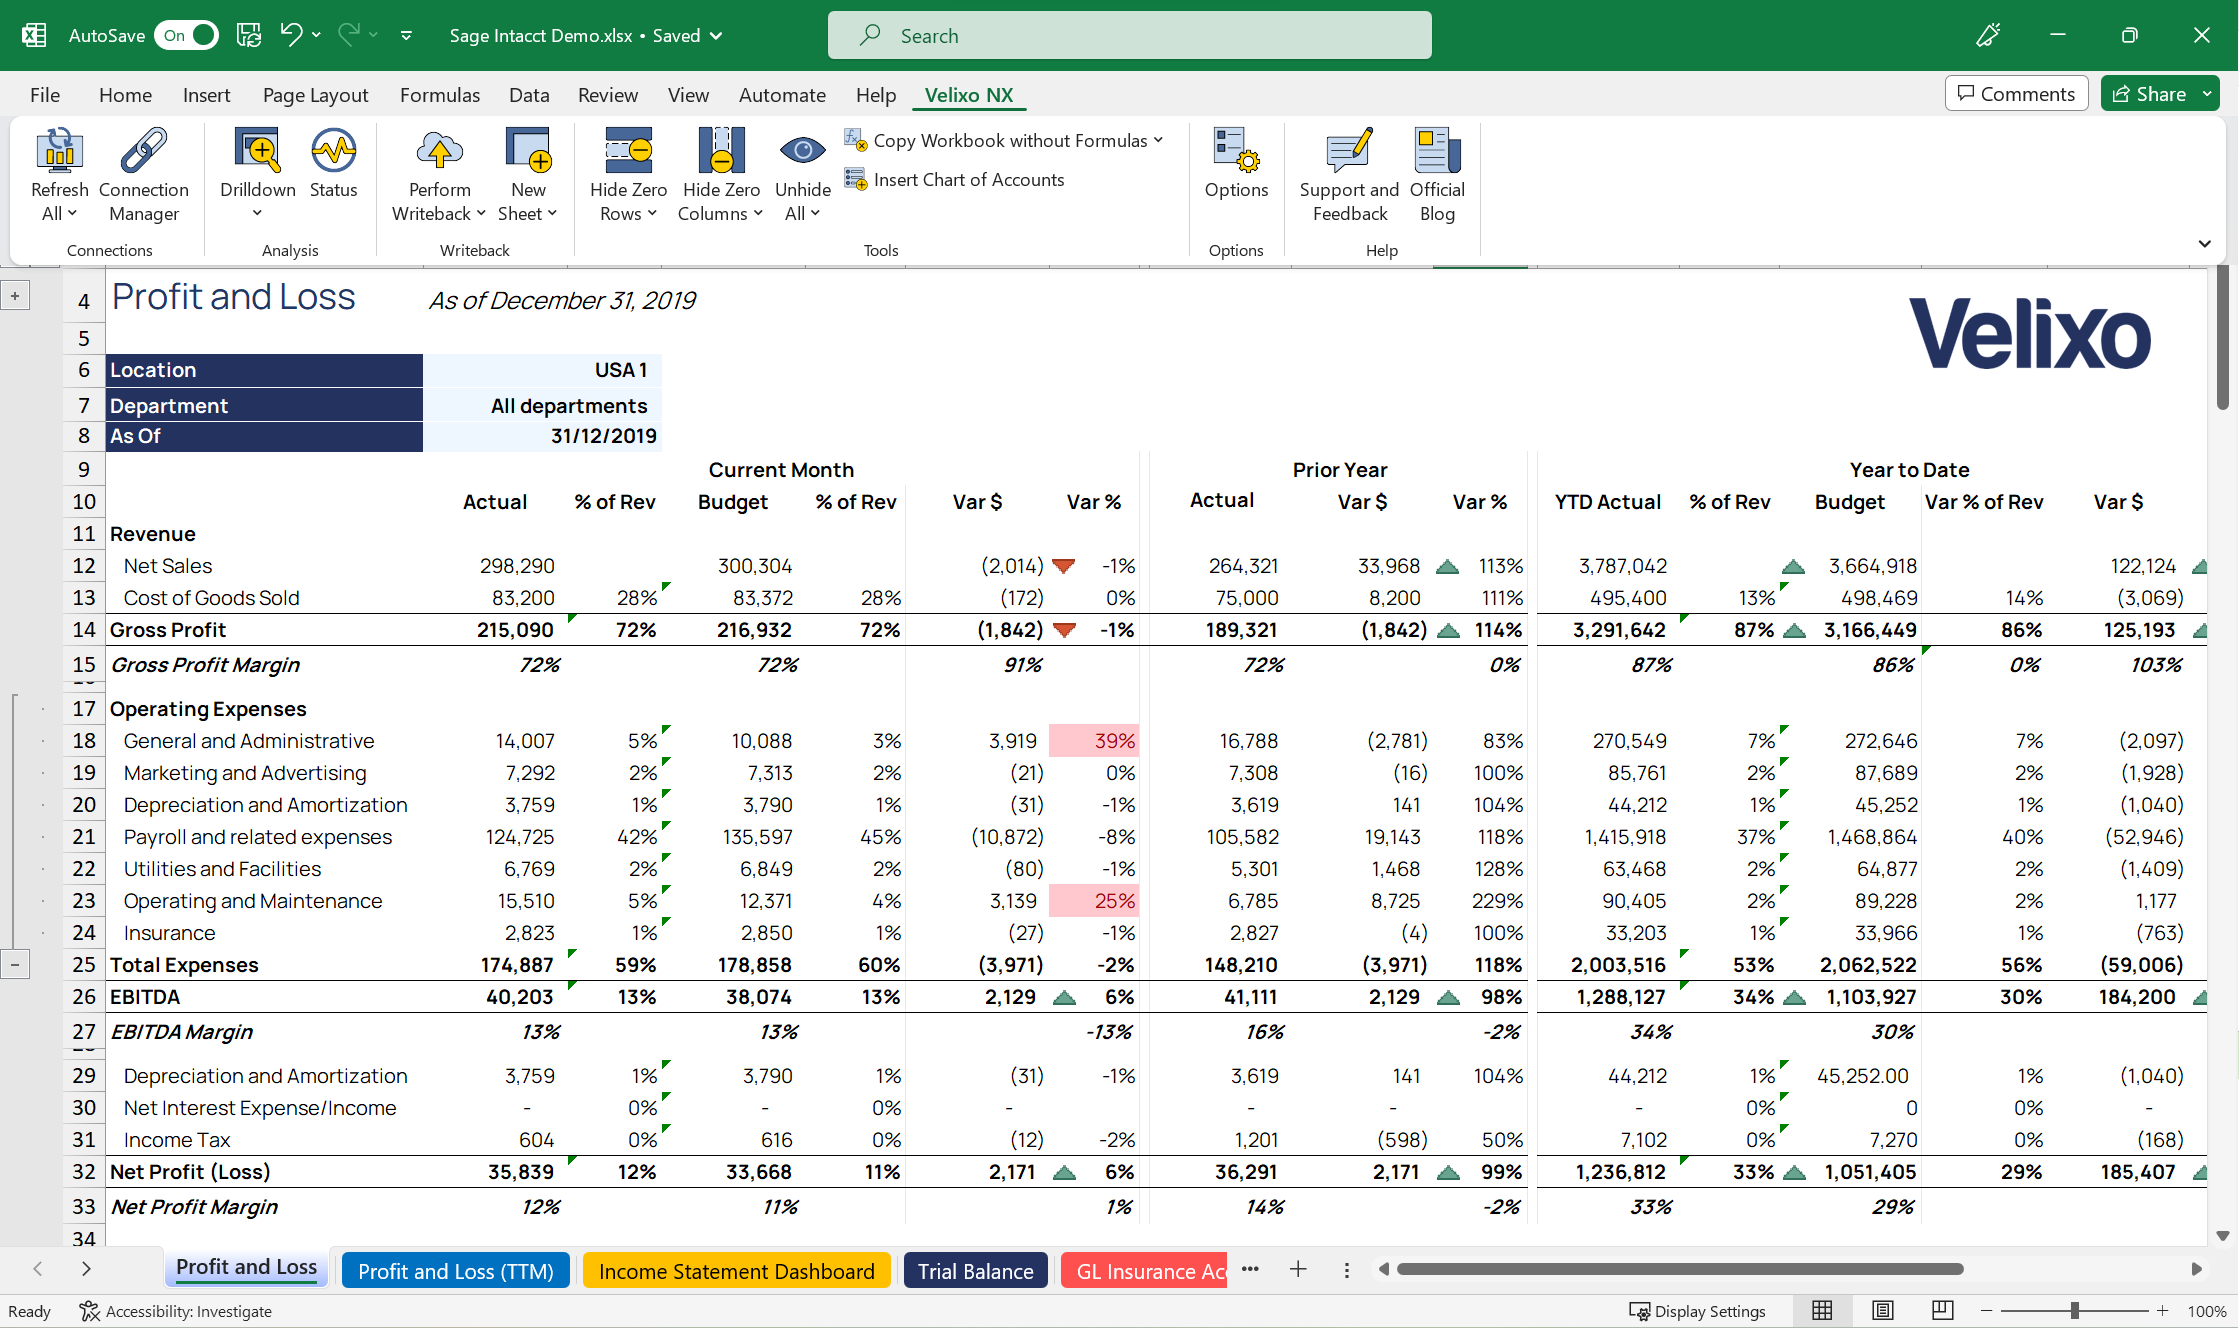Expand the Refresh All dropdown
The image size is (2239, 1328).
(72, 214)
